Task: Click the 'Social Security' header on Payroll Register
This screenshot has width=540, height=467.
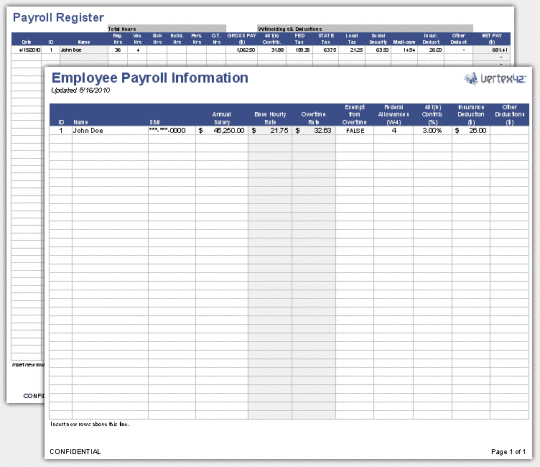Action: click(x=378, y=39)
